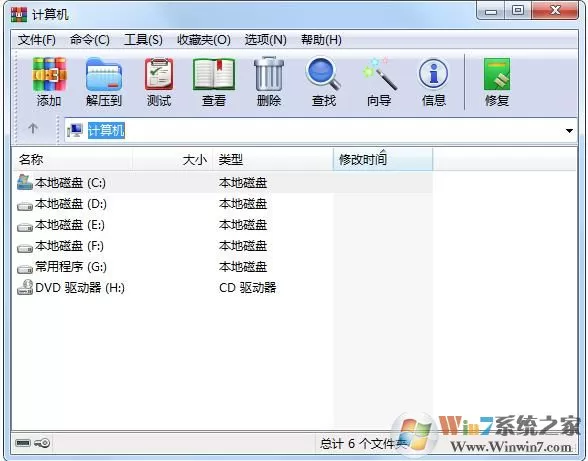Open the 收藏夹(O) menu
588x461 pixels.
(x=204, y=40)
